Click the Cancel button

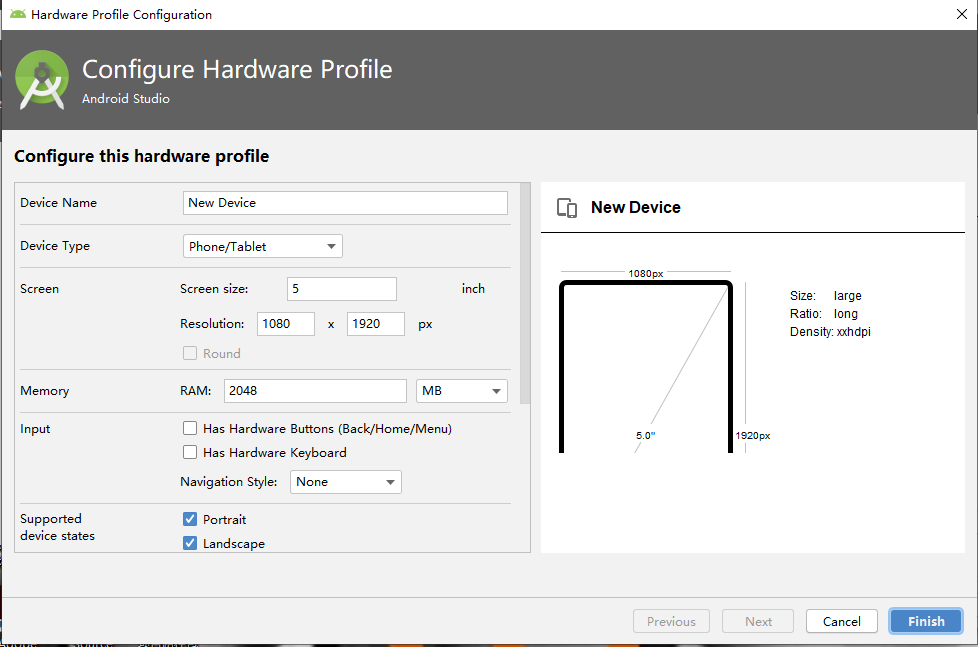(x=841, y=621)
